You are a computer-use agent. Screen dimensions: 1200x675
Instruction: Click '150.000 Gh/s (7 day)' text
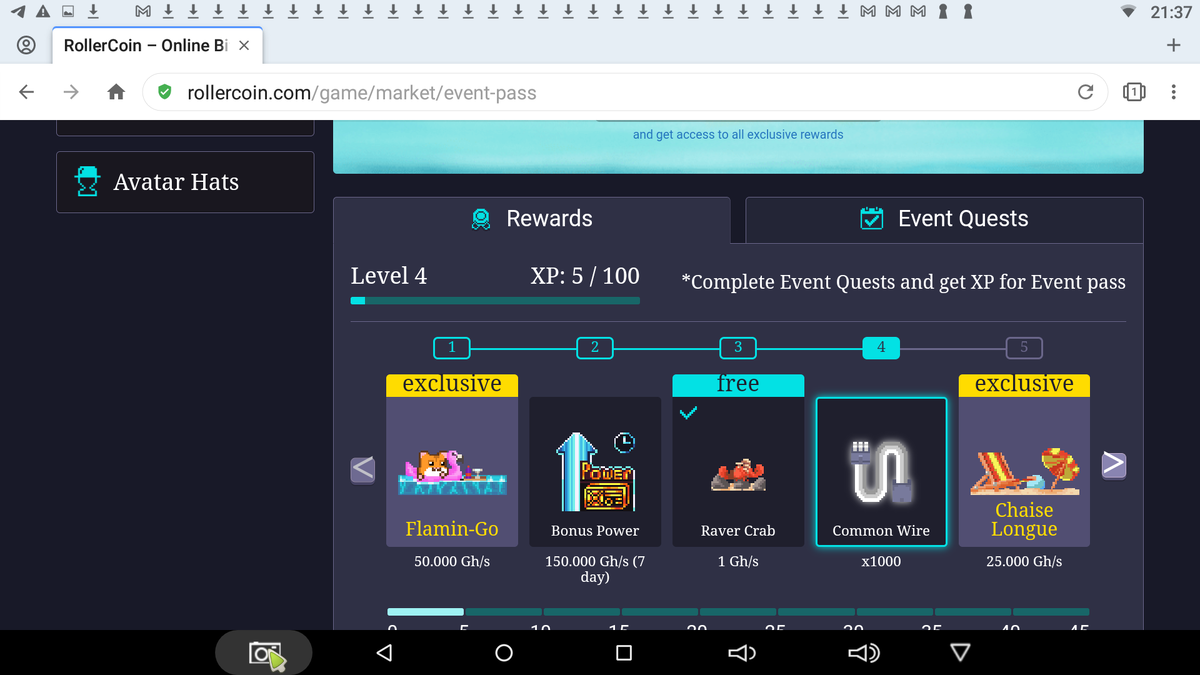point(595,569)
